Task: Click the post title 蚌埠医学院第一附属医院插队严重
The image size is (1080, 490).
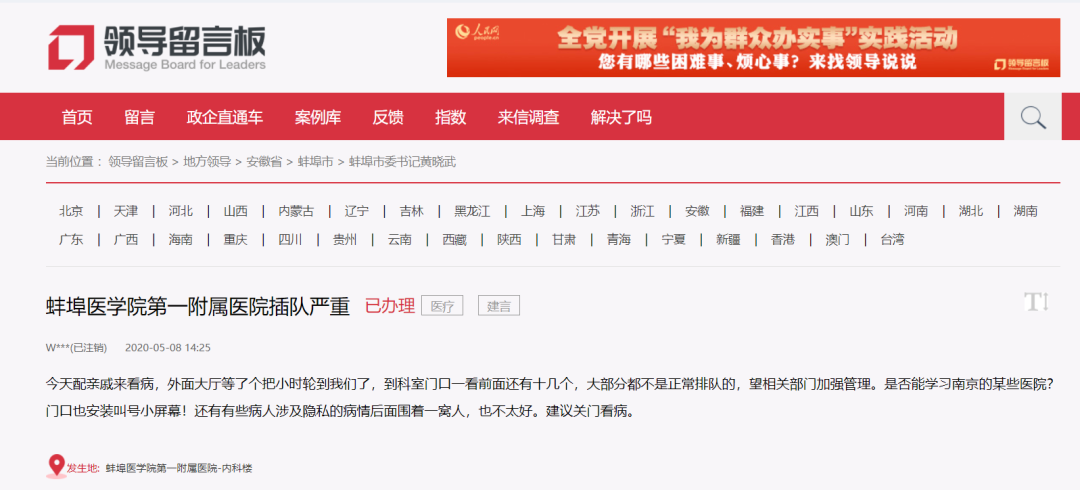Action: point(198,306)
